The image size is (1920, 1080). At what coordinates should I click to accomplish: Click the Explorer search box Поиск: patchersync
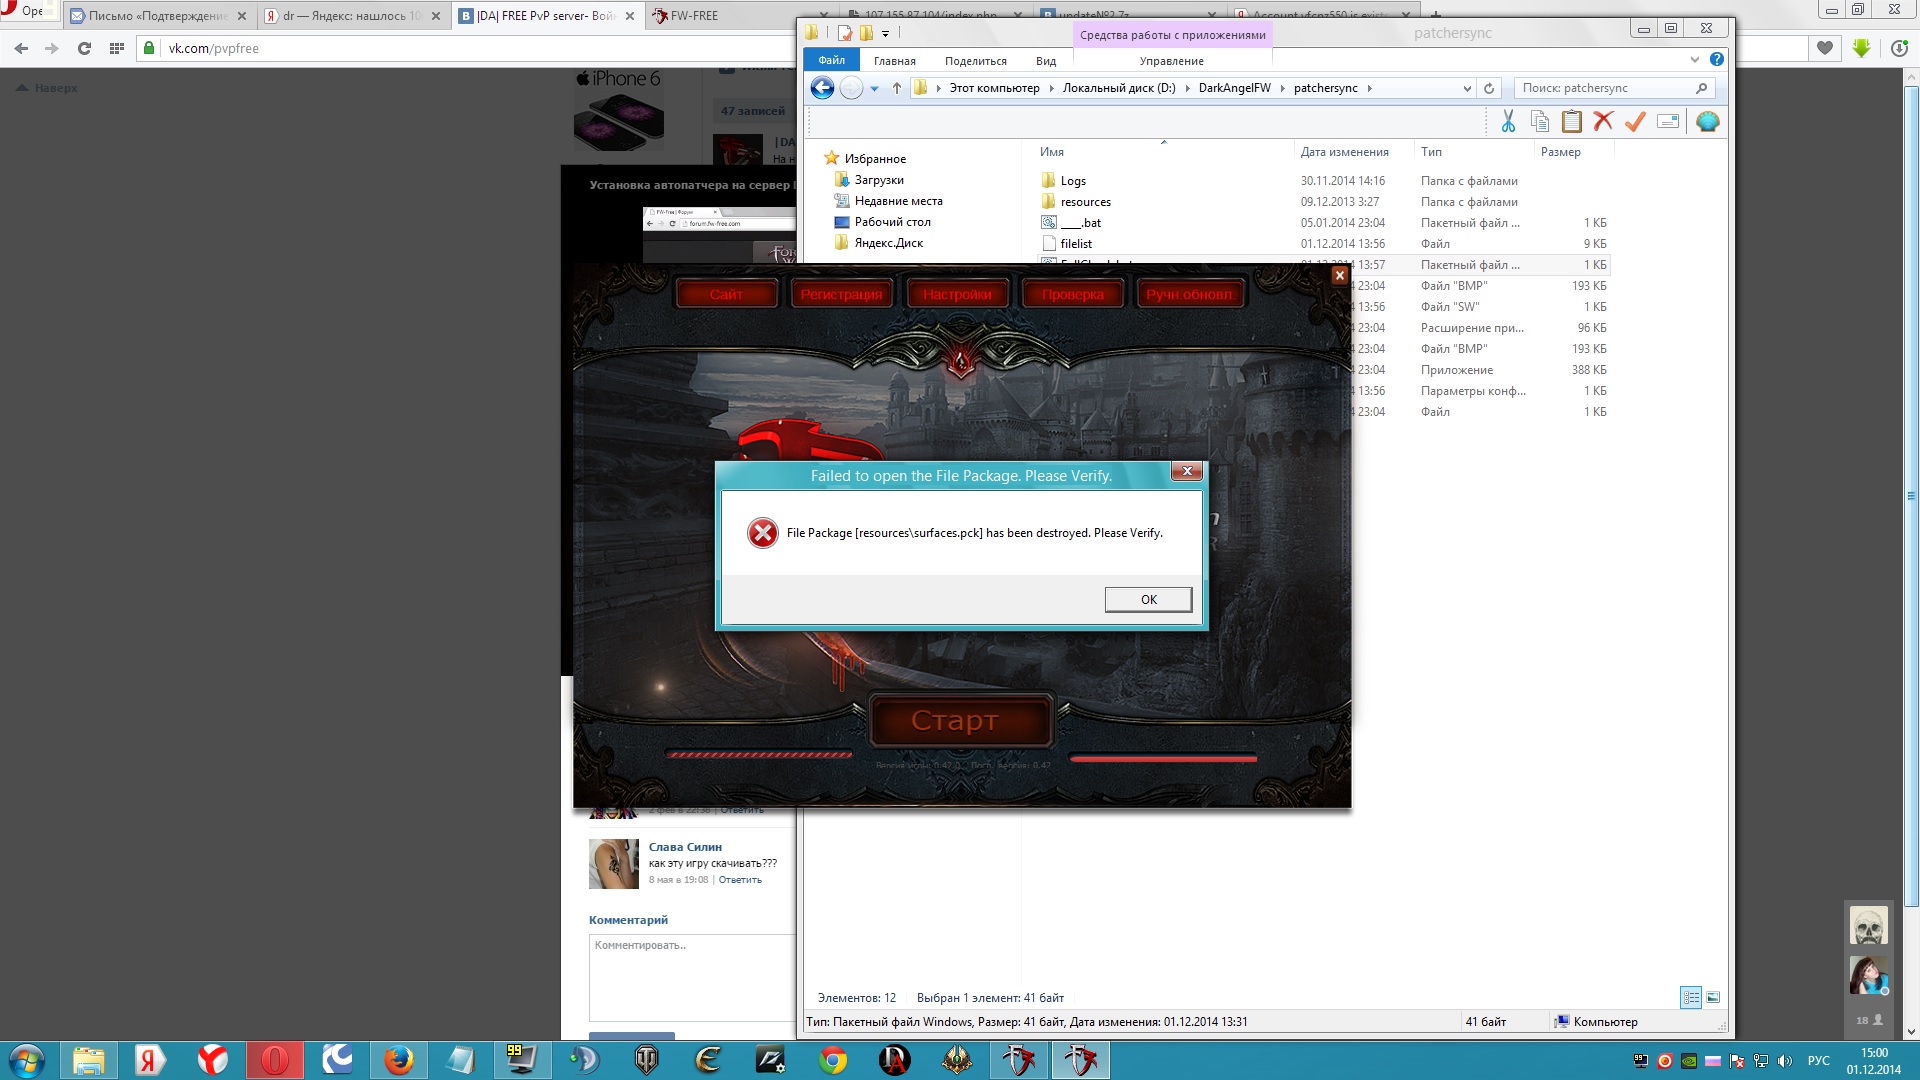click(1614, 88)
